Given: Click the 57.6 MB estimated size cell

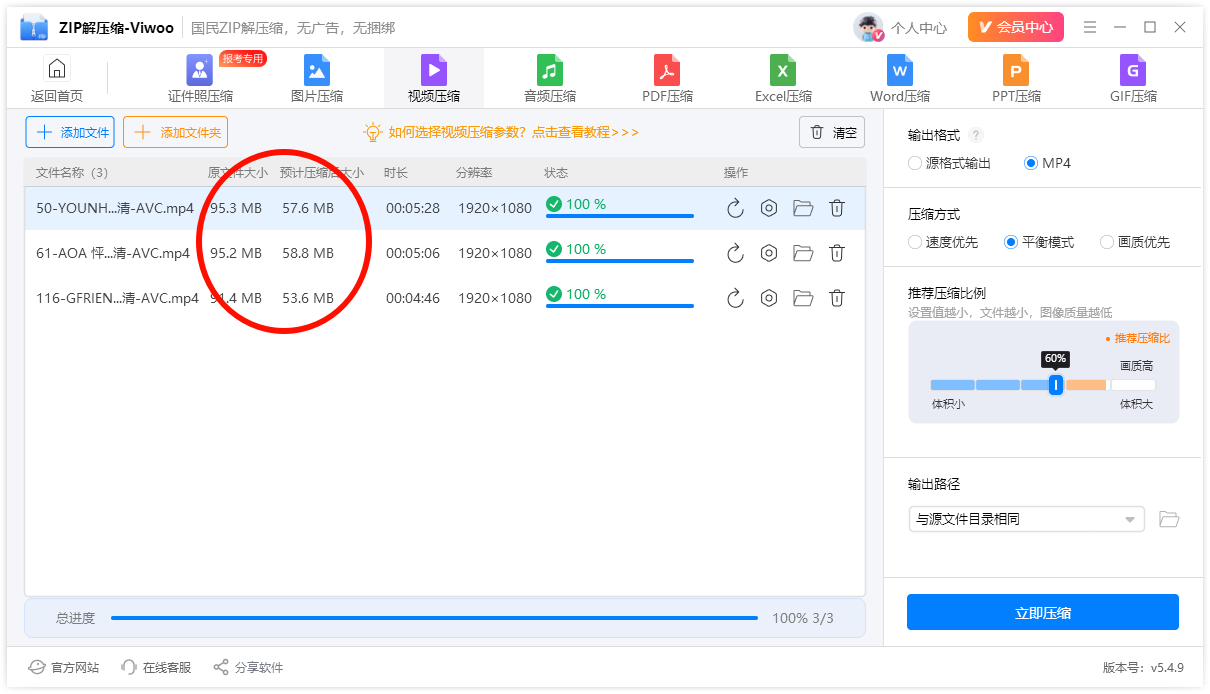Looking at the screenshot, I should pyautogui.click(x=308, y=209).
